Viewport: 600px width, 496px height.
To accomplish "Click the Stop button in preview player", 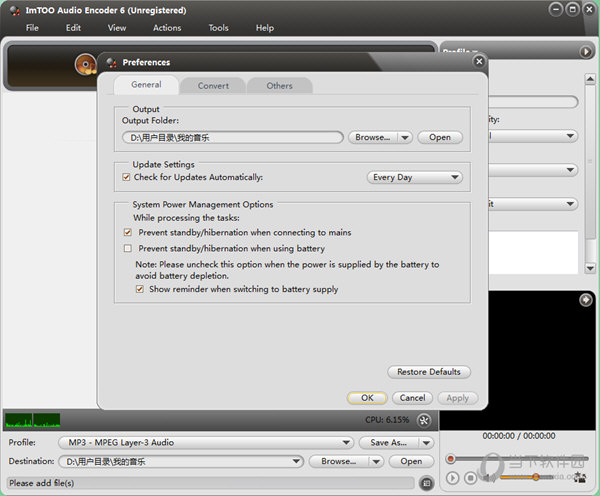I will 471,478.
